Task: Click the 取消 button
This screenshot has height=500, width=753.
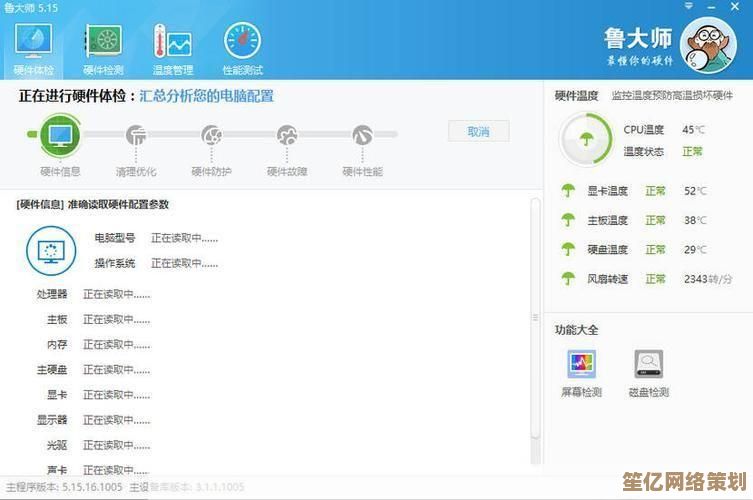Action: click(478, 131)
